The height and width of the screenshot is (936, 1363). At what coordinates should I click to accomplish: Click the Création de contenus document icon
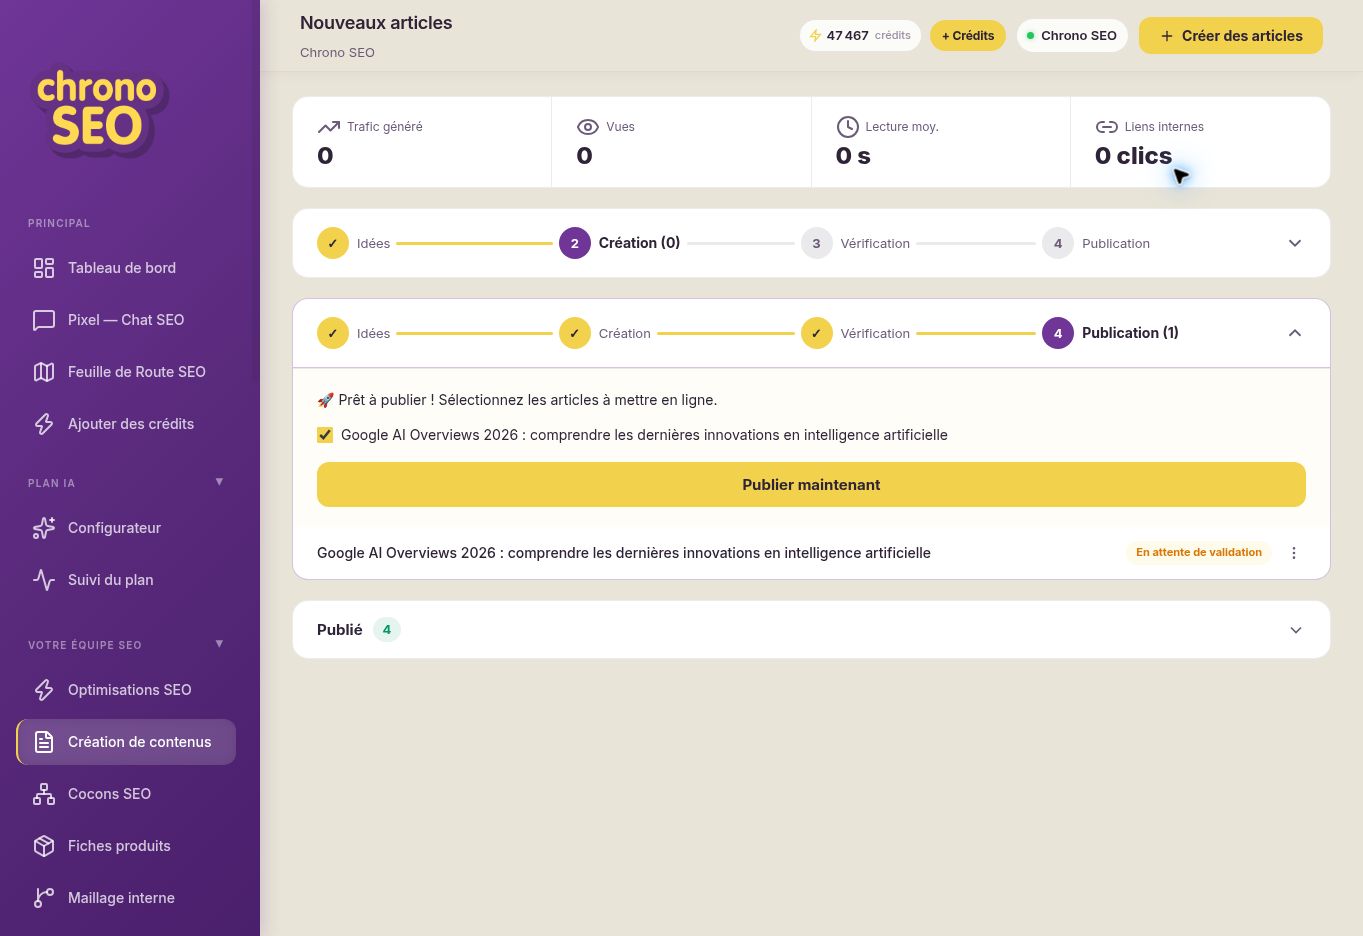tap(44, 742)
